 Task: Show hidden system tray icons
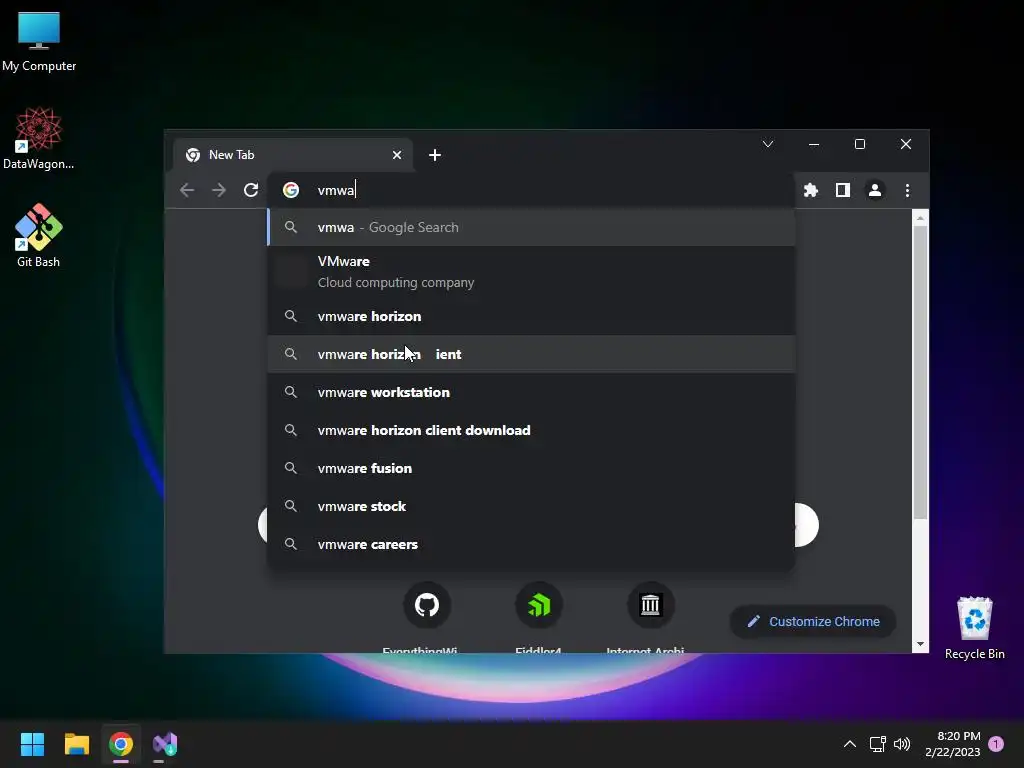[850, 744]
